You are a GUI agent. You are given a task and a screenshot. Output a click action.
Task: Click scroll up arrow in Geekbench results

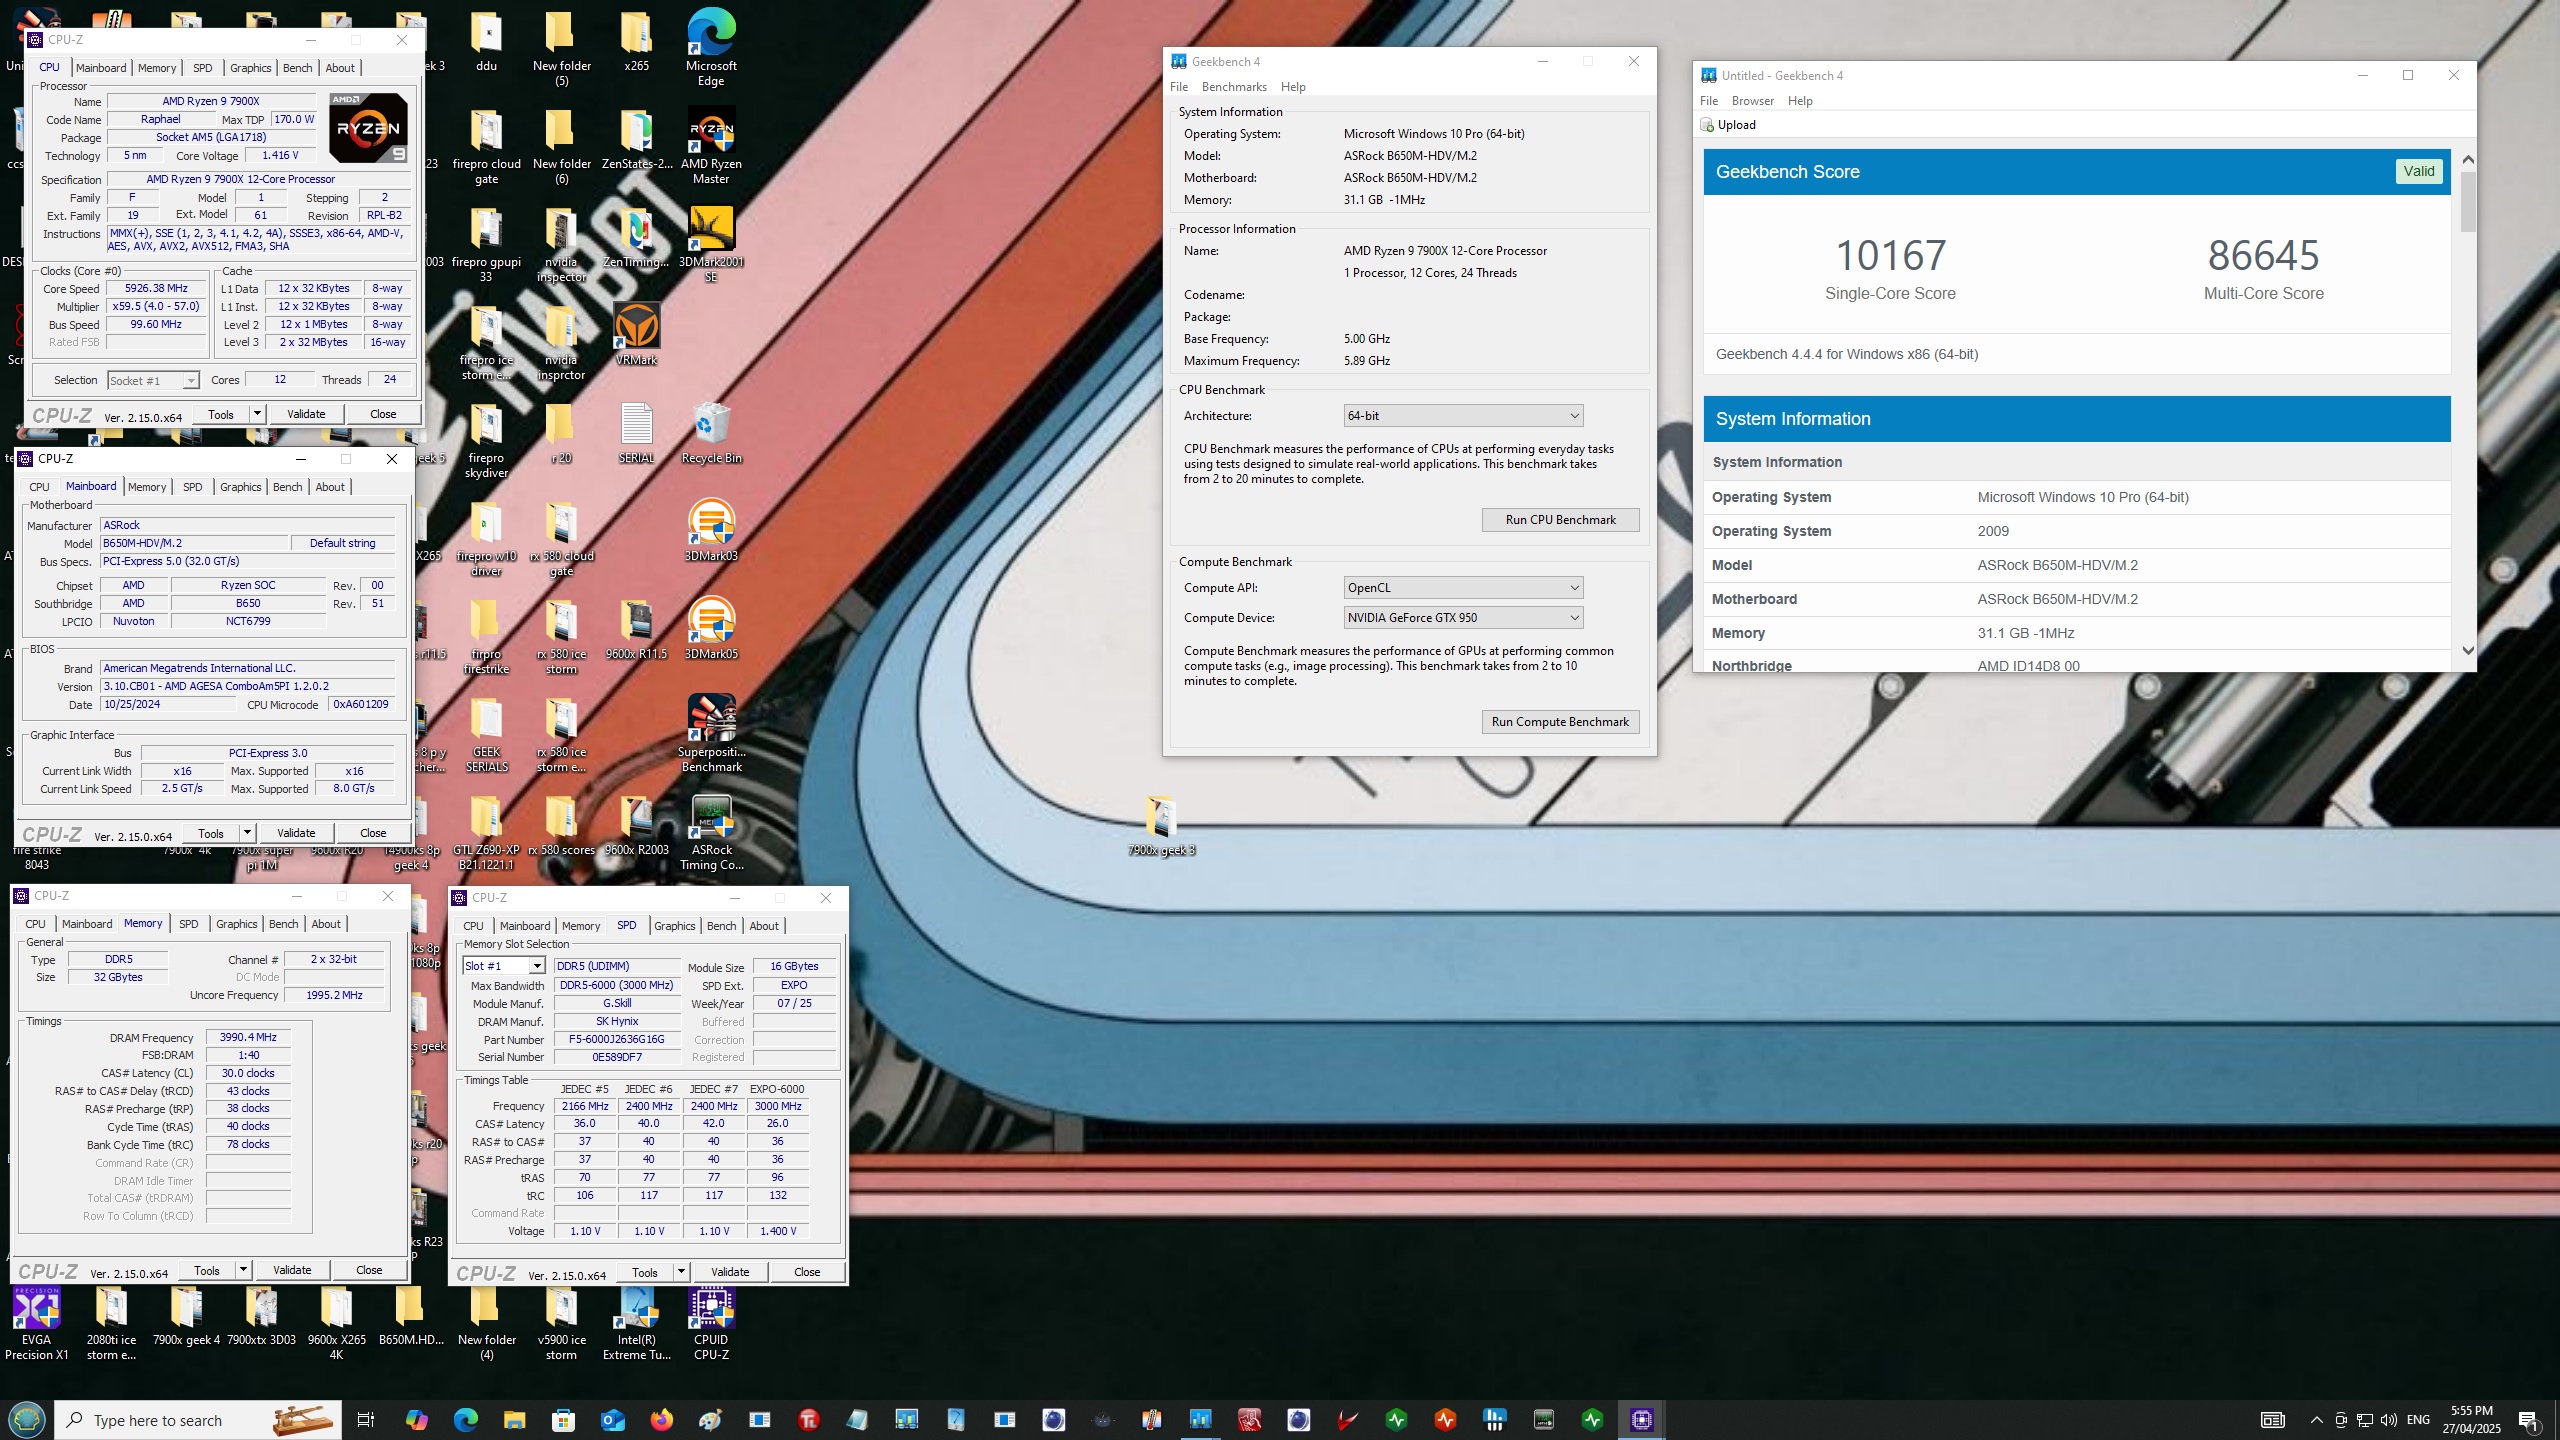(2468, 160)
